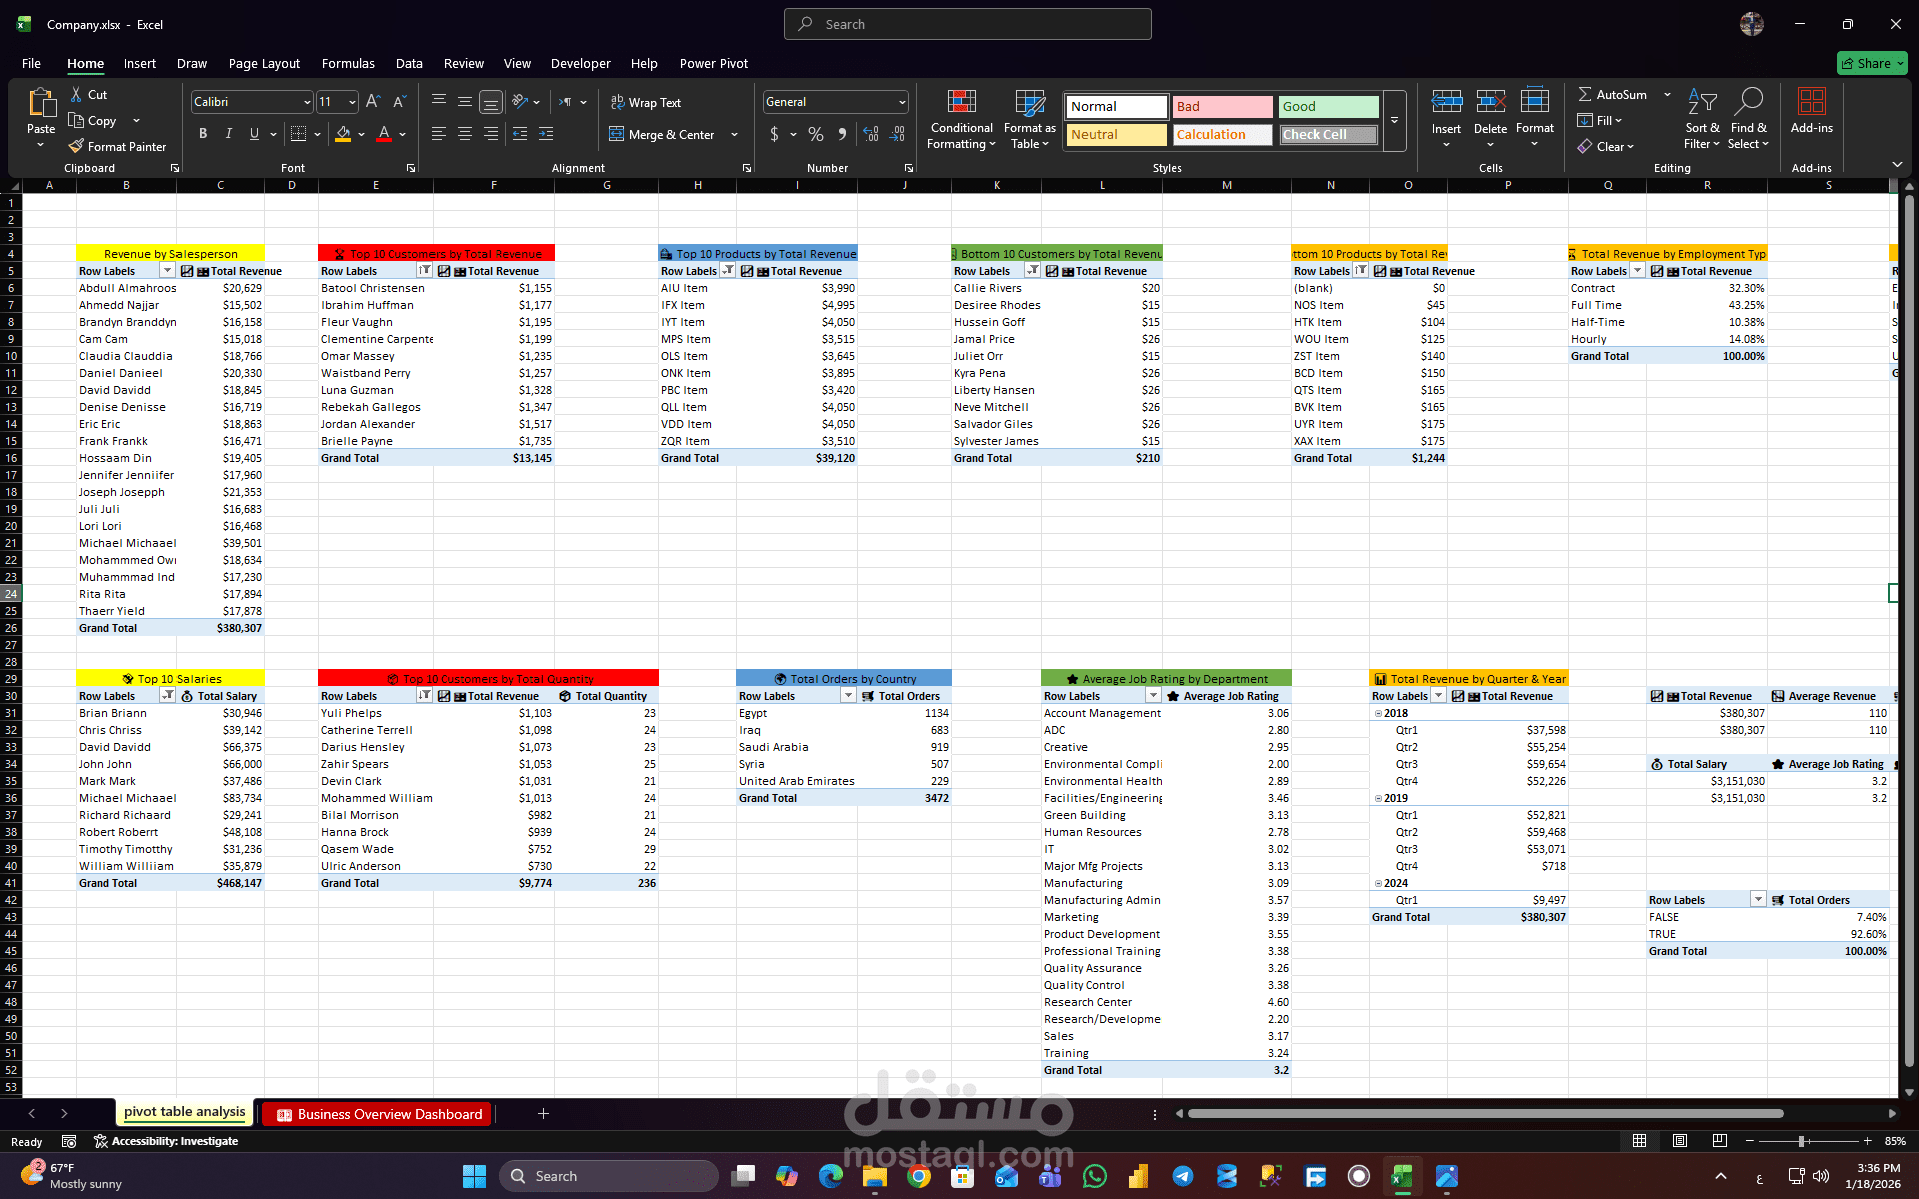Apply the Good cell style swatch
This screenshot has height=1199, width=1919.
[1328, 107]
